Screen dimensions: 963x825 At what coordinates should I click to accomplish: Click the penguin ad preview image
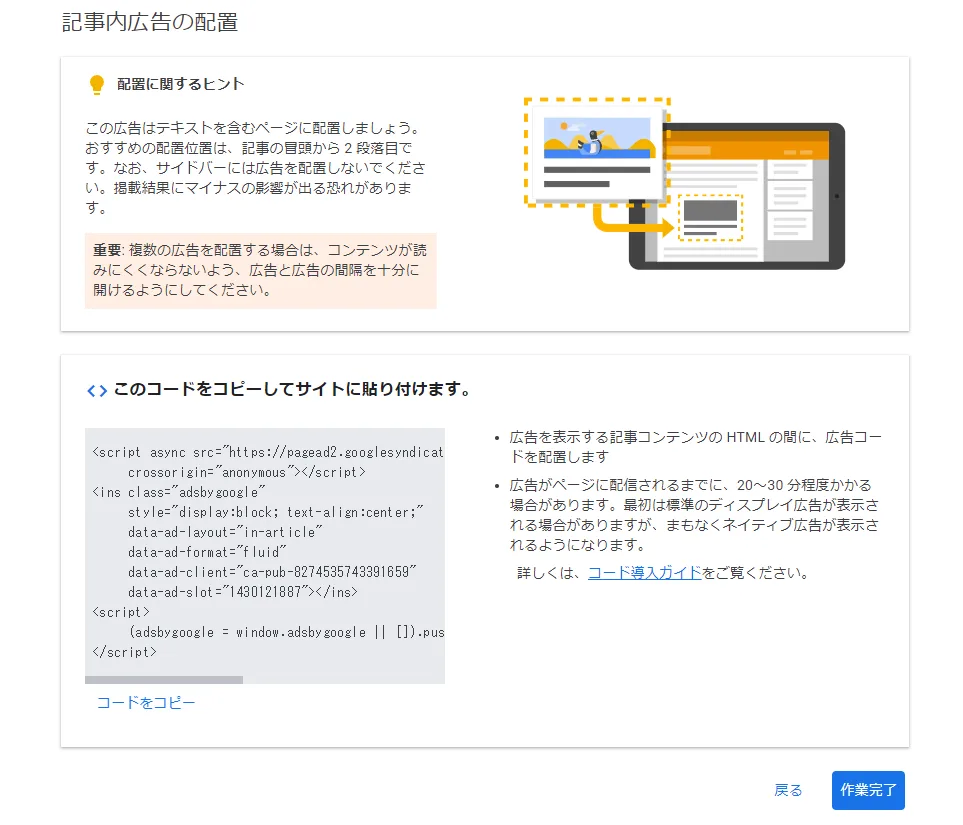[596, 140]
